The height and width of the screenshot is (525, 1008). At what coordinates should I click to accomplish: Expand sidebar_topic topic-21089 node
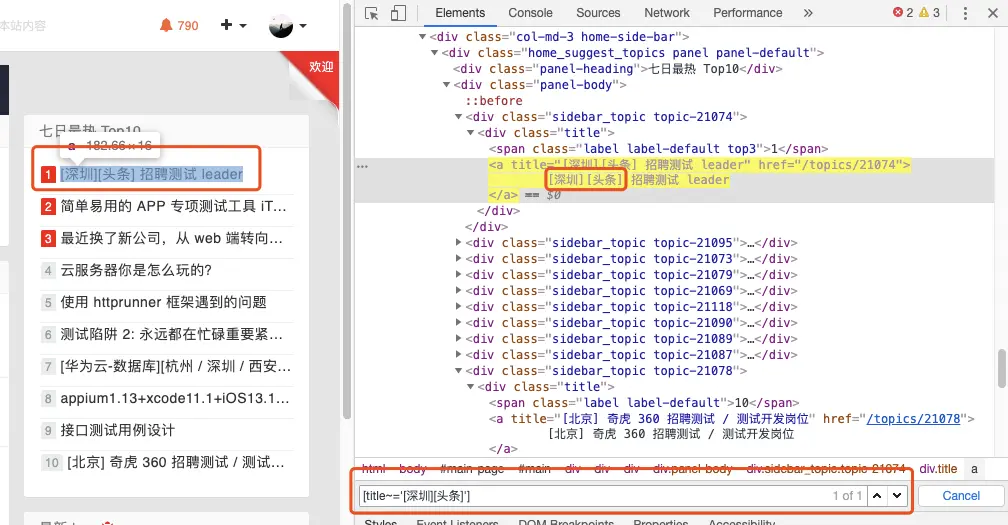point(458,339)
